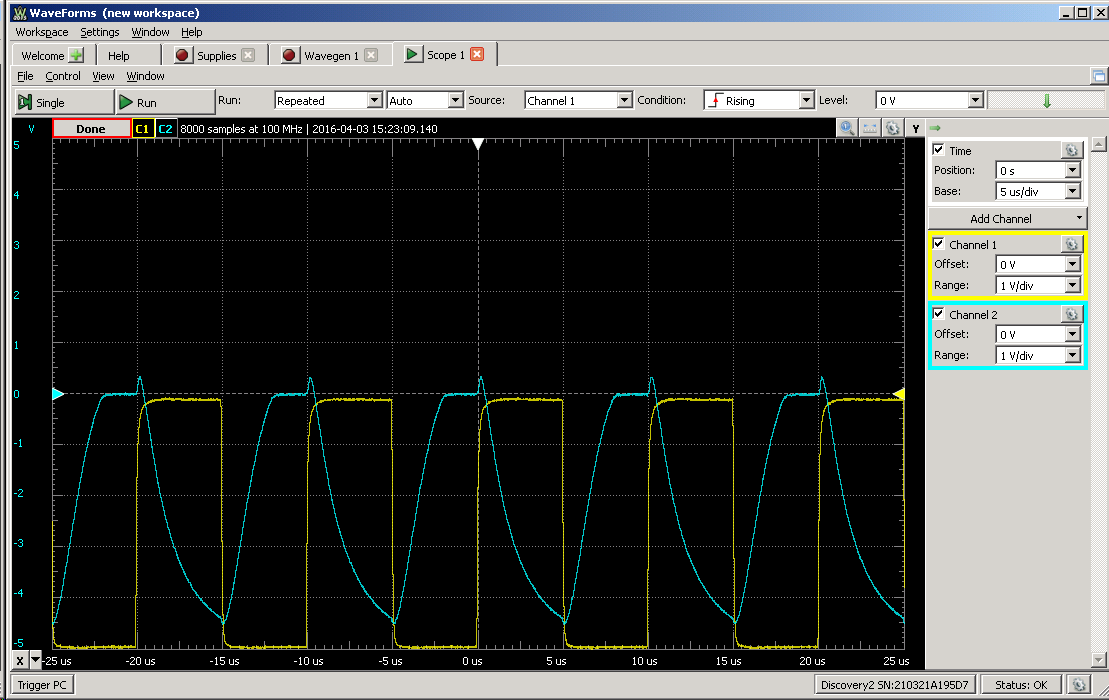Close the Scope 1 tab
The image size is (1109, 700).
477,55
